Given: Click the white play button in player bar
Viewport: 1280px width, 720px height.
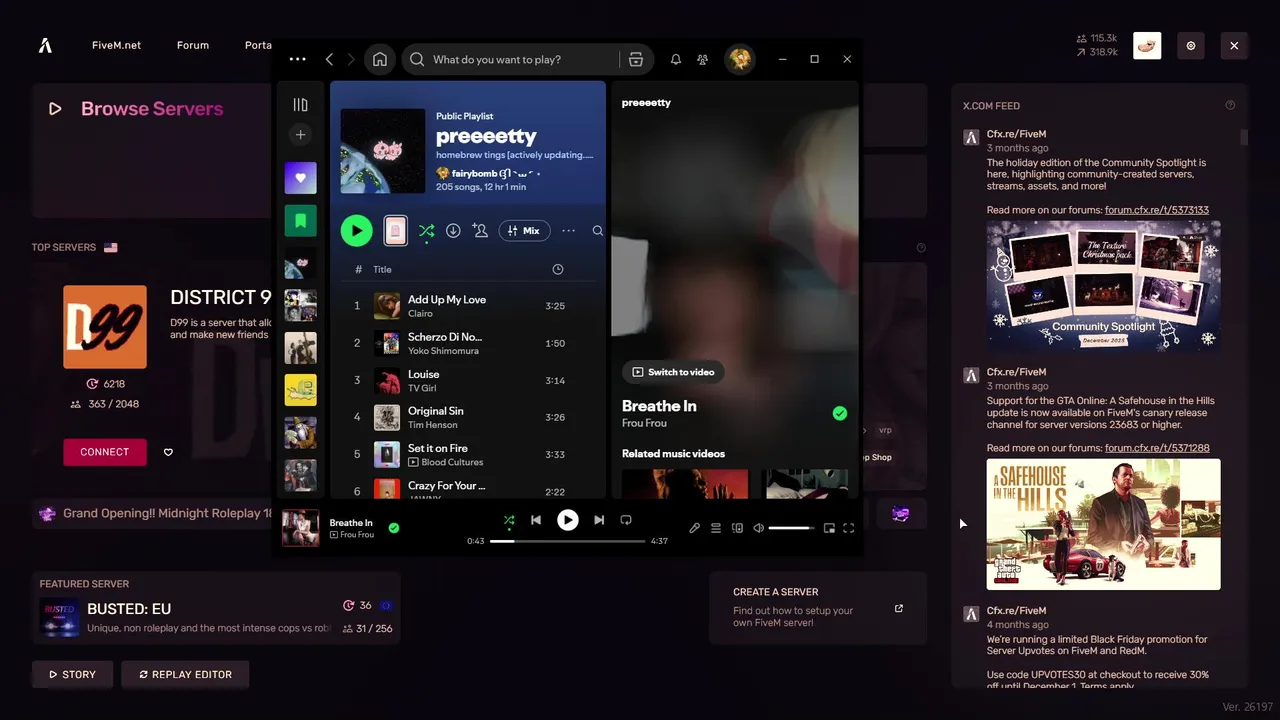Looking at the screenshot, I should [567, 520].
